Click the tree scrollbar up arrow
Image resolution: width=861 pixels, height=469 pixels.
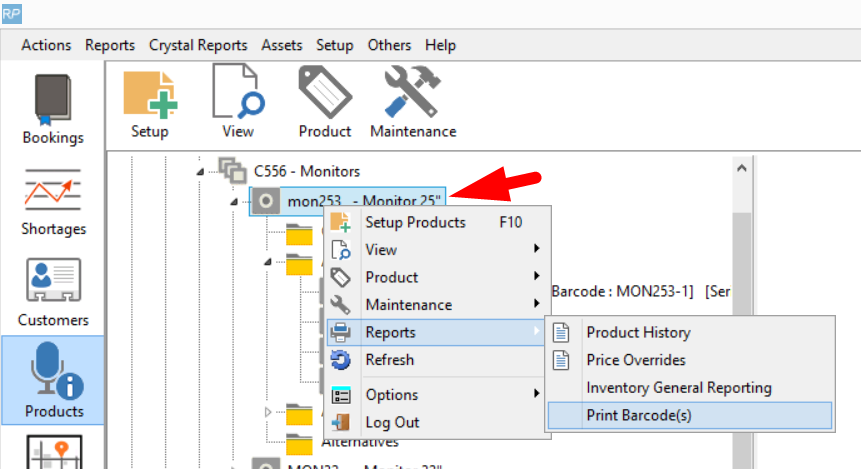point(742,168)
